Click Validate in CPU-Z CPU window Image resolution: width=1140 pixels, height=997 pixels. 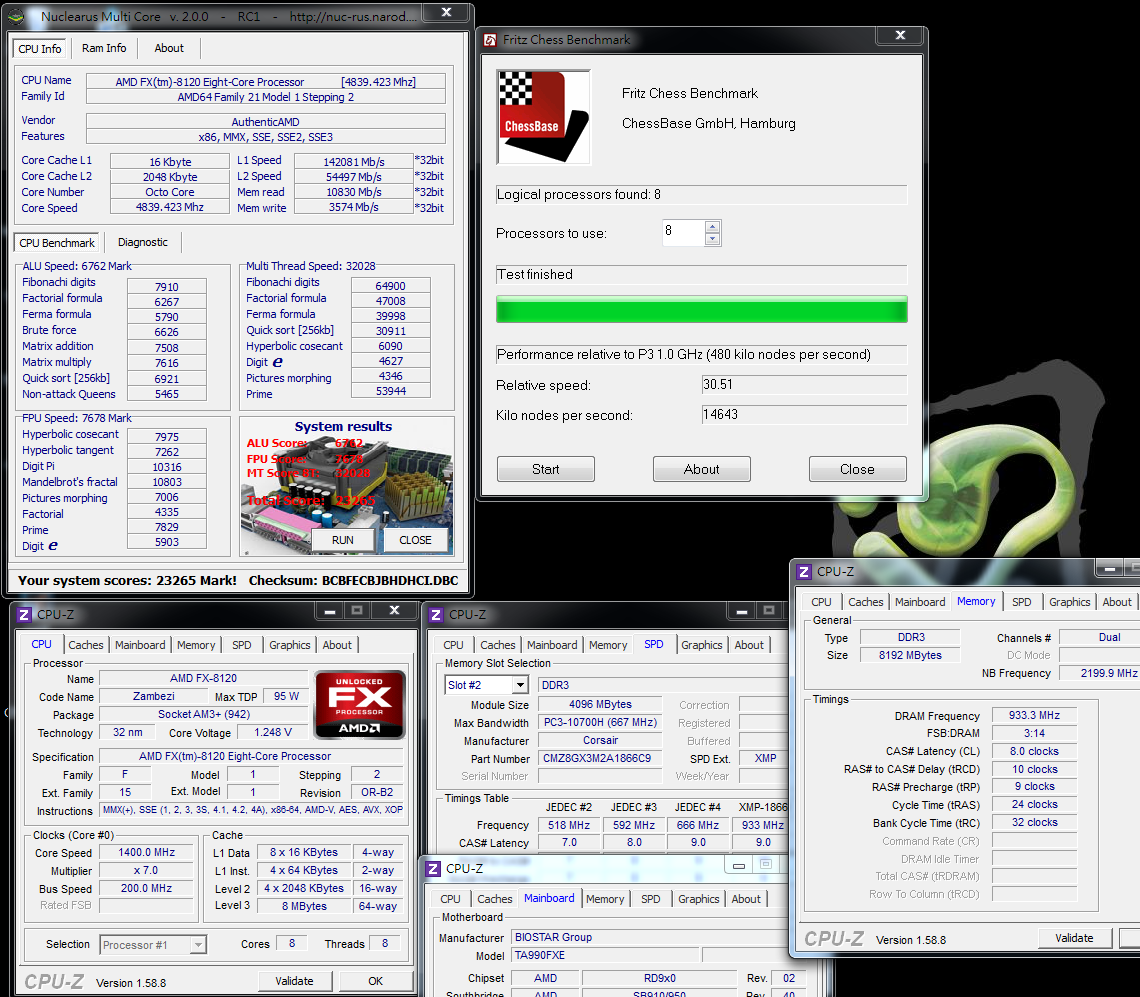(294, 981)
